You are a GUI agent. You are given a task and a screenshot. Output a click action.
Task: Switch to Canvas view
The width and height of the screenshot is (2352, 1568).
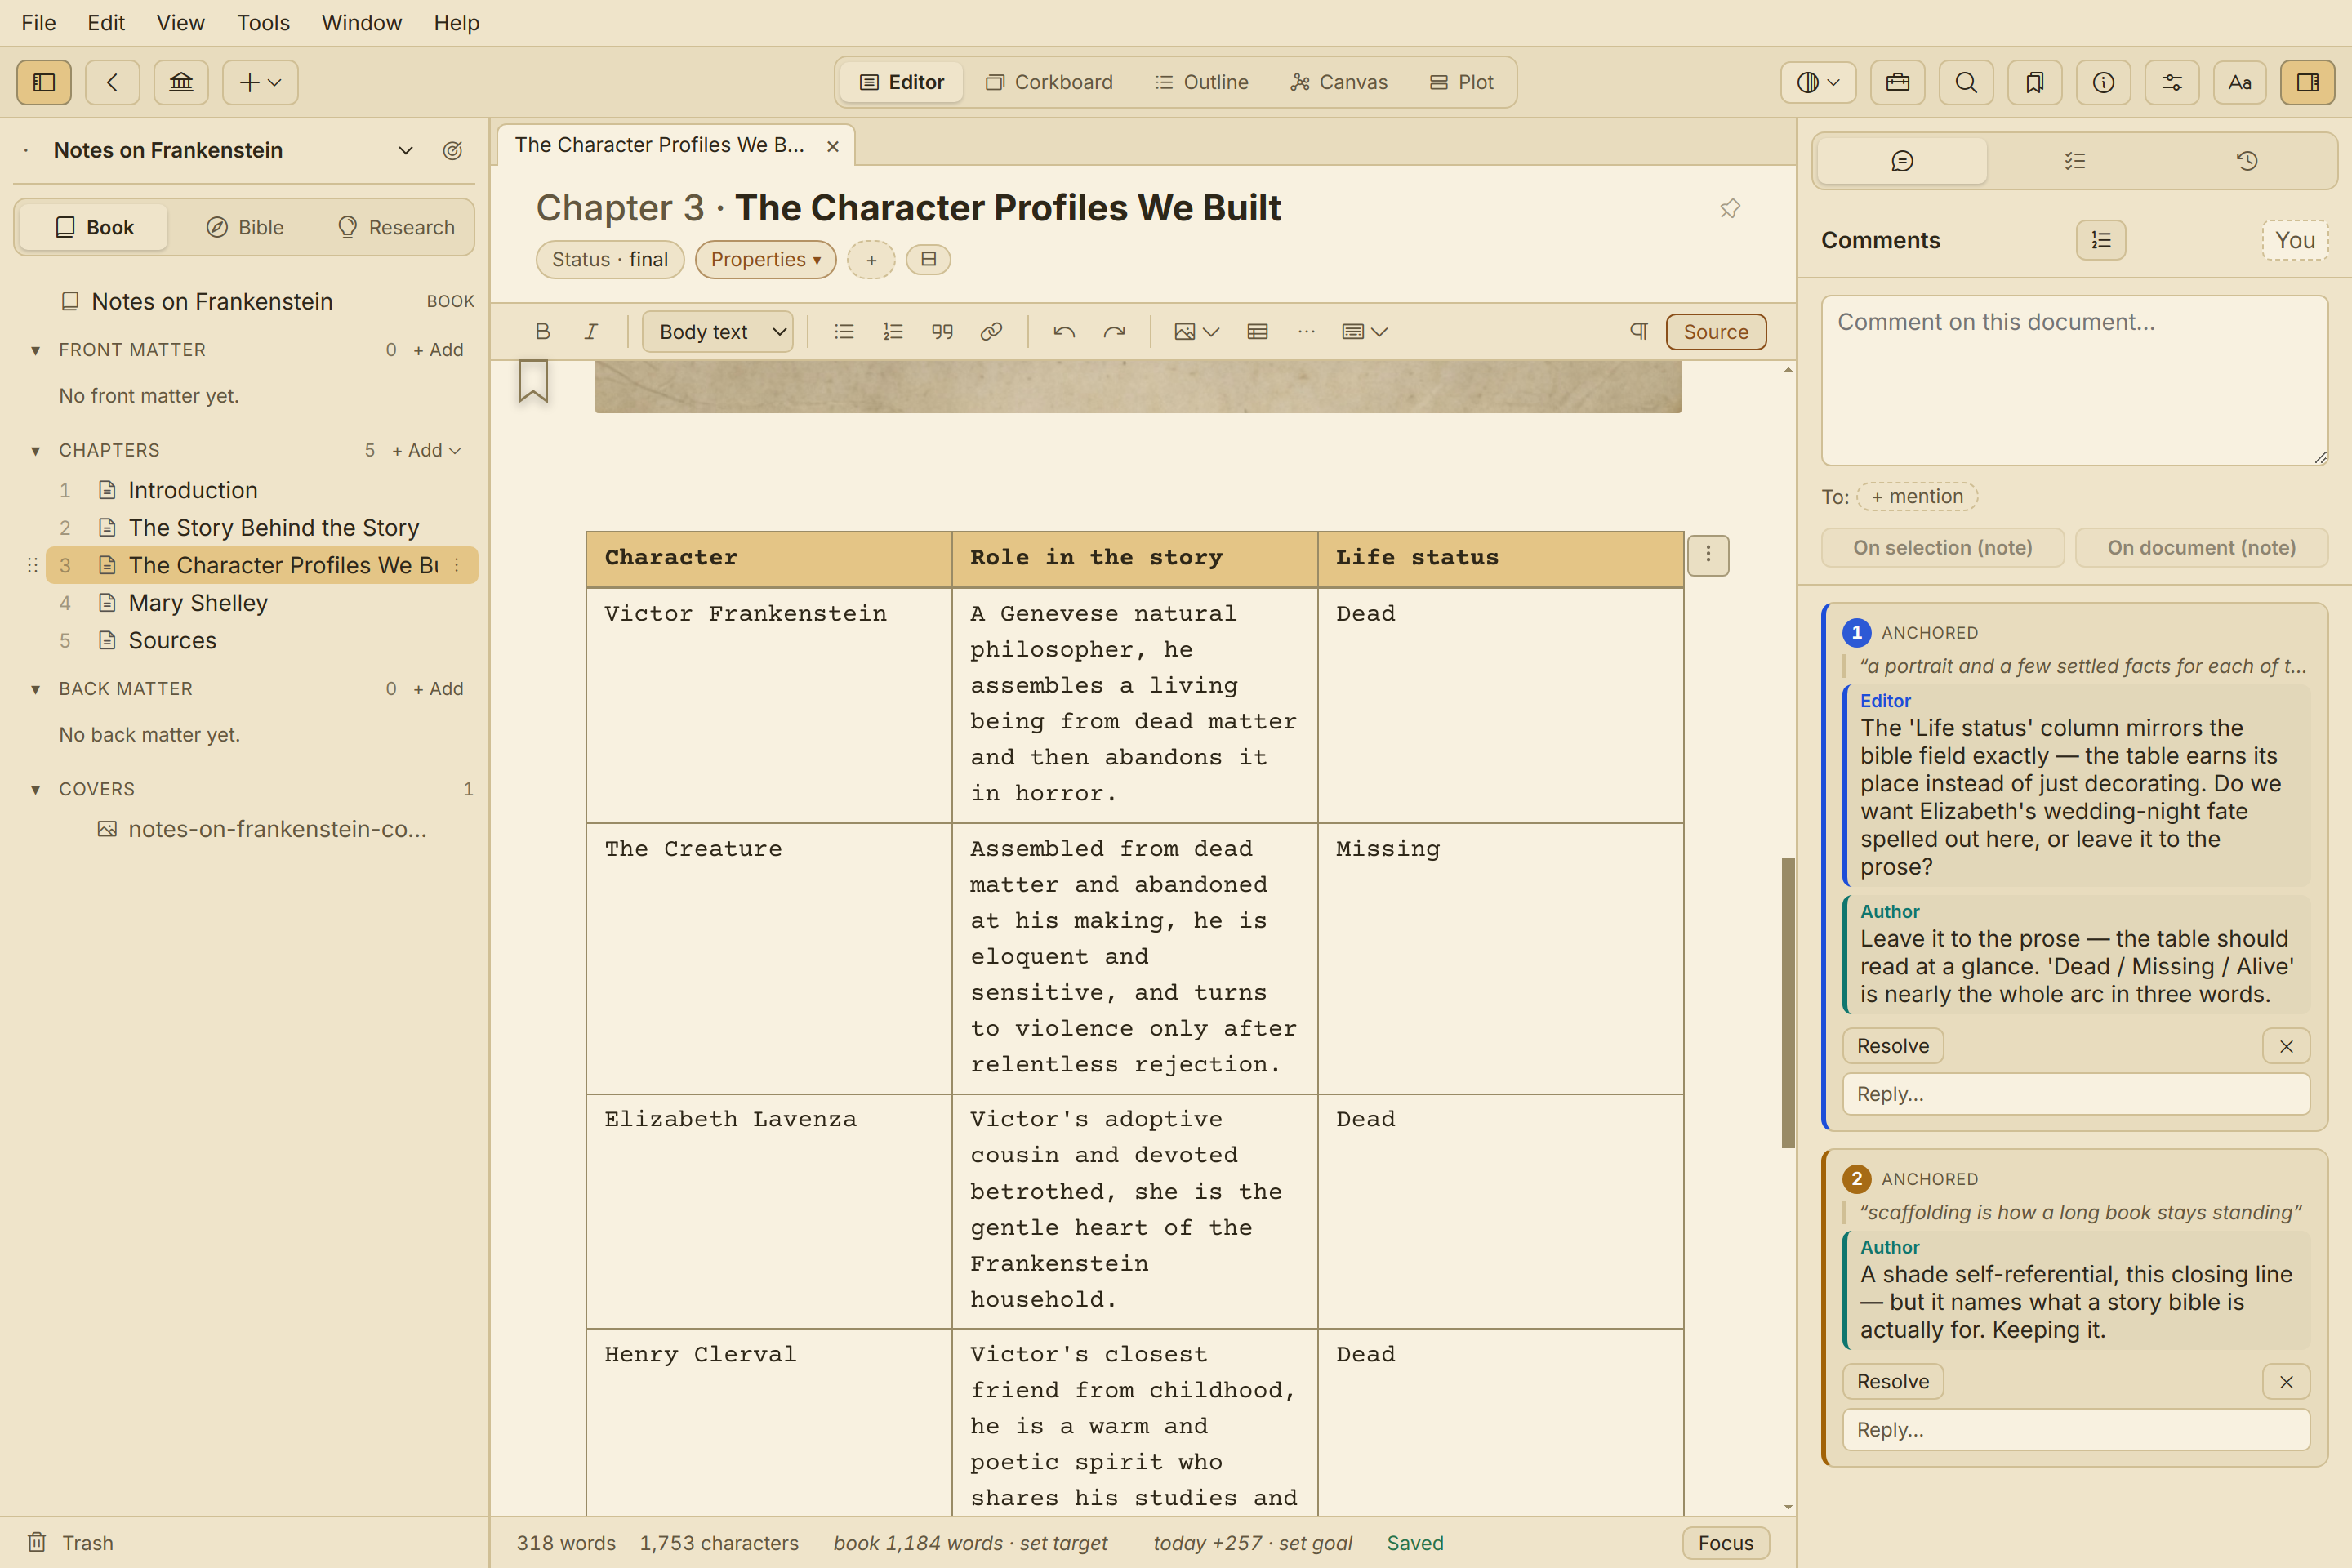pos(1338,82)
